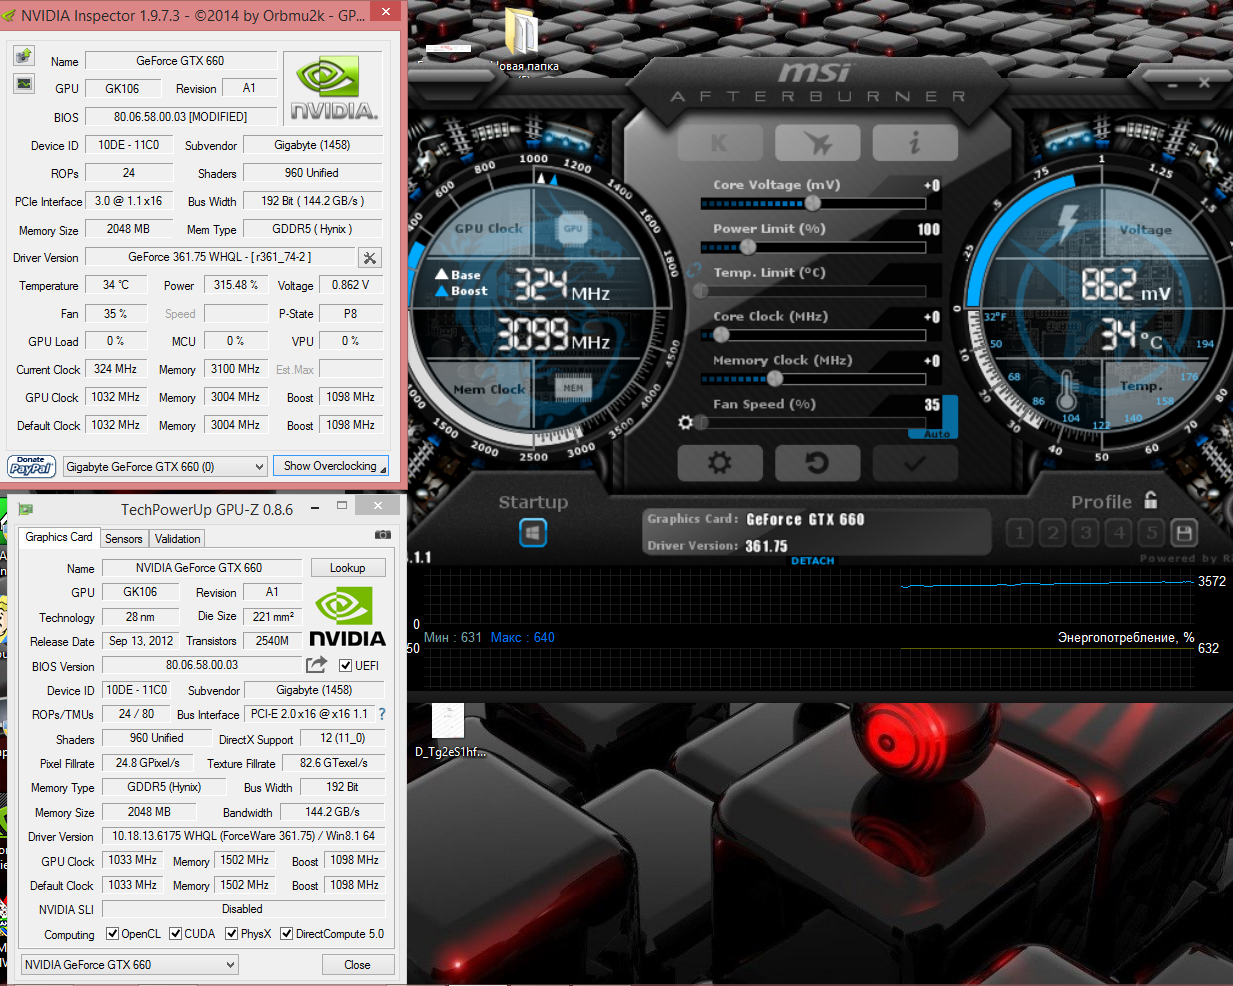Toggle the OpenCL checkbox
This screenshot has height=986, width=1233.
[113, 934]
